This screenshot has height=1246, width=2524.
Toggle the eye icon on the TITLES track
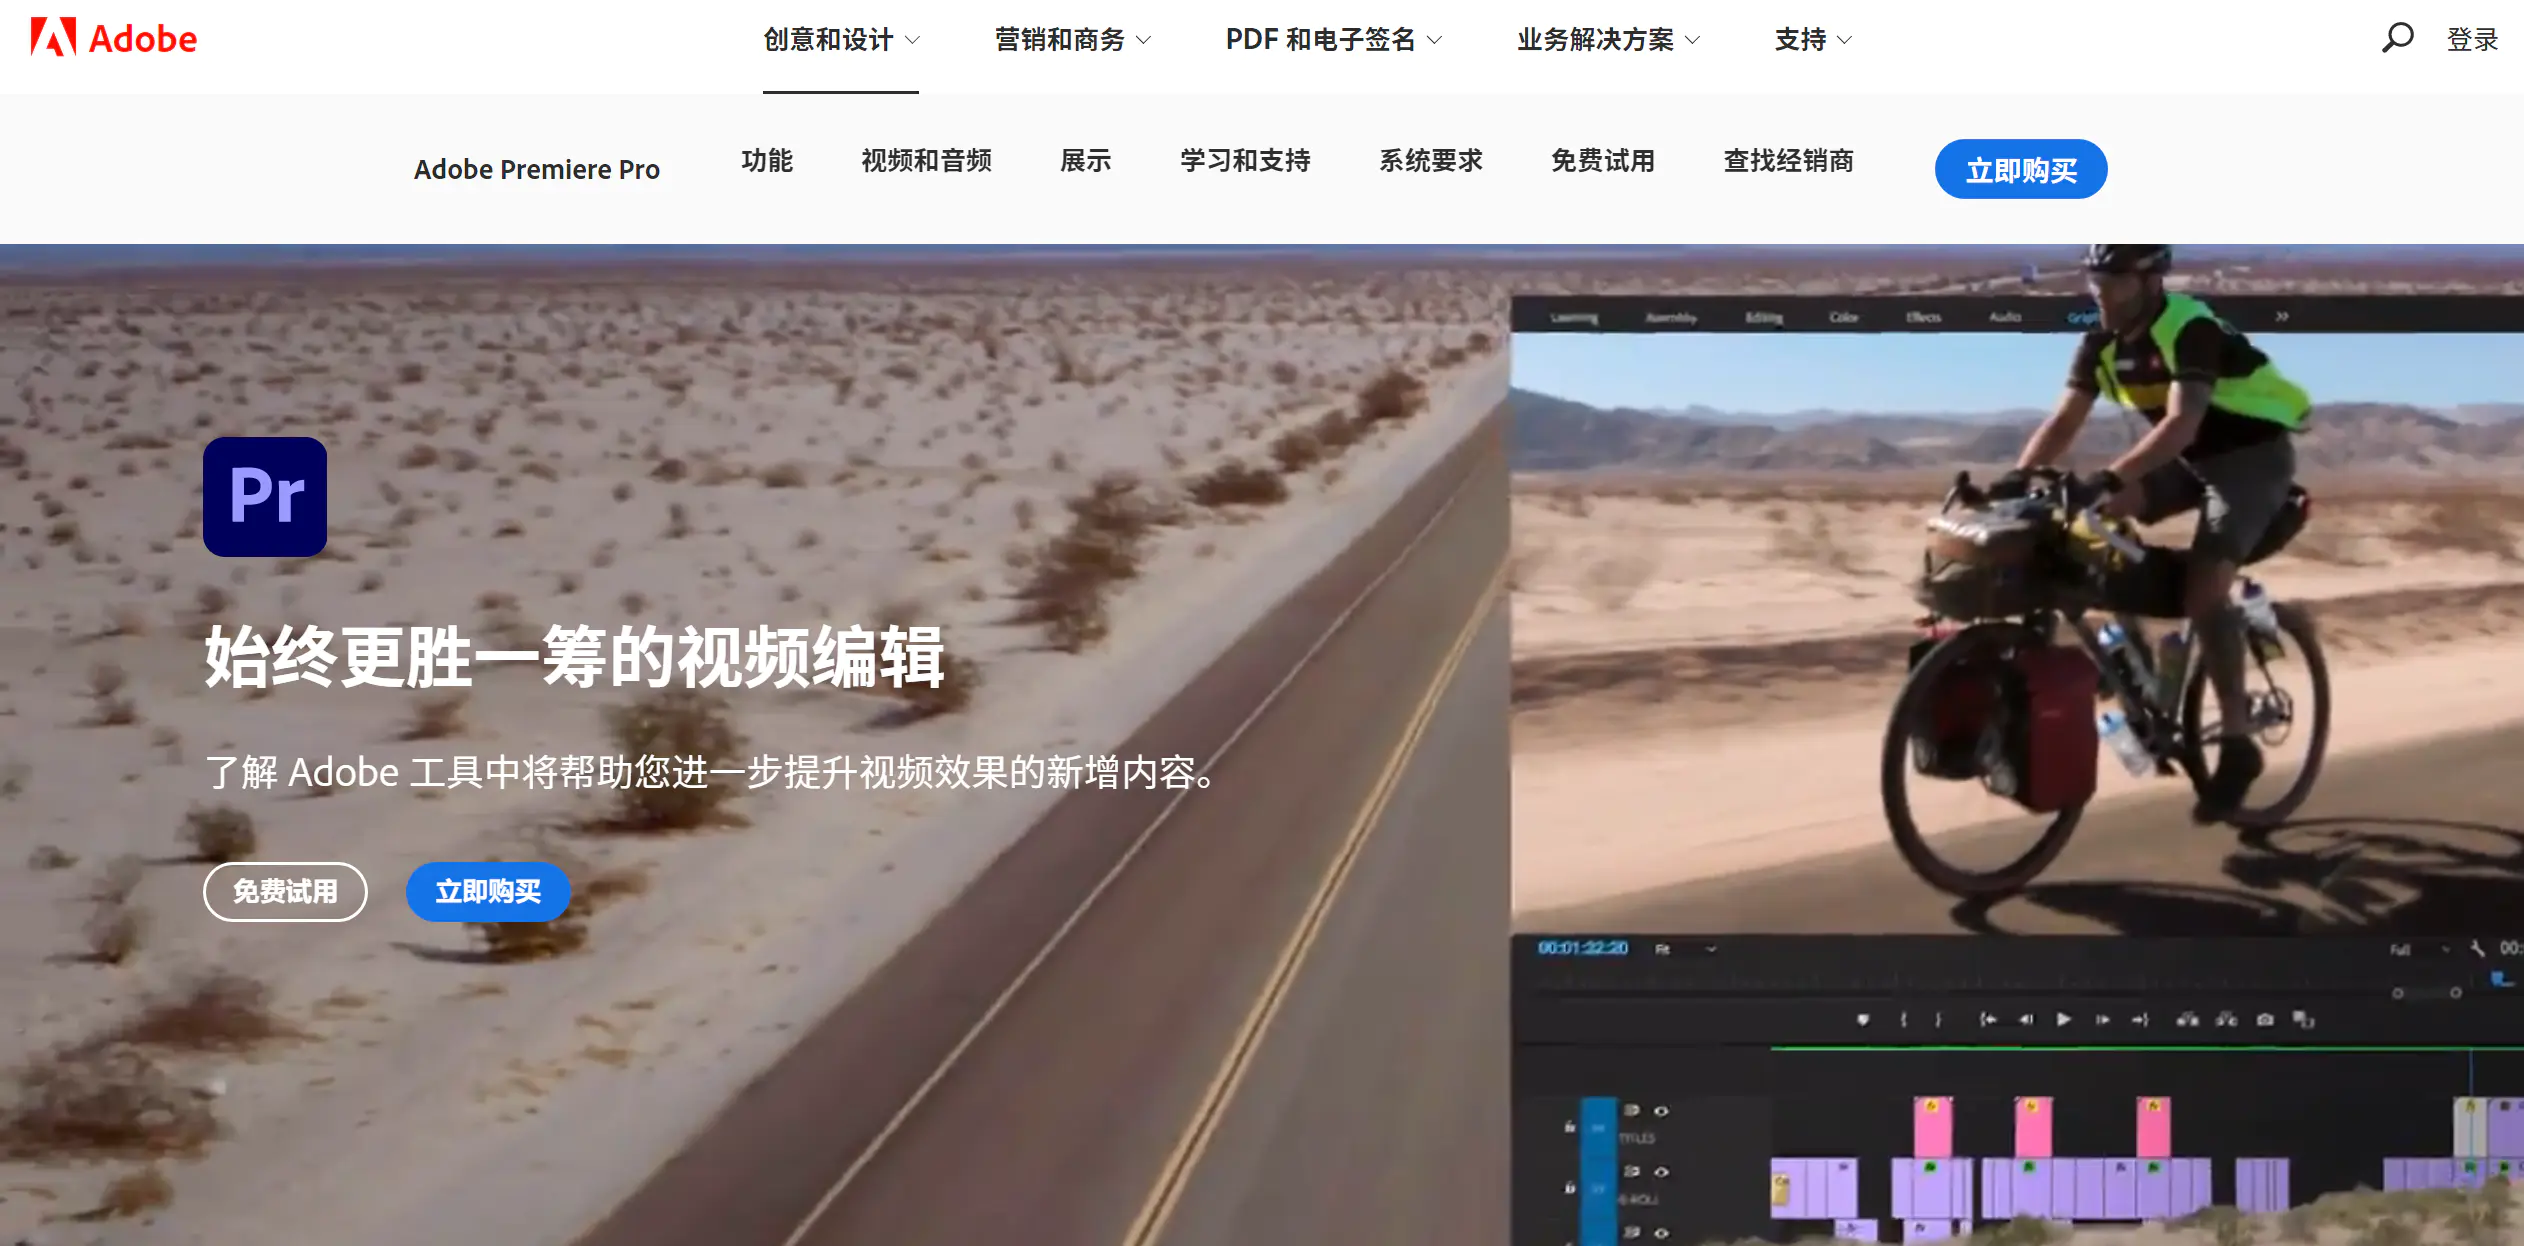(x=1661, y=1110)
